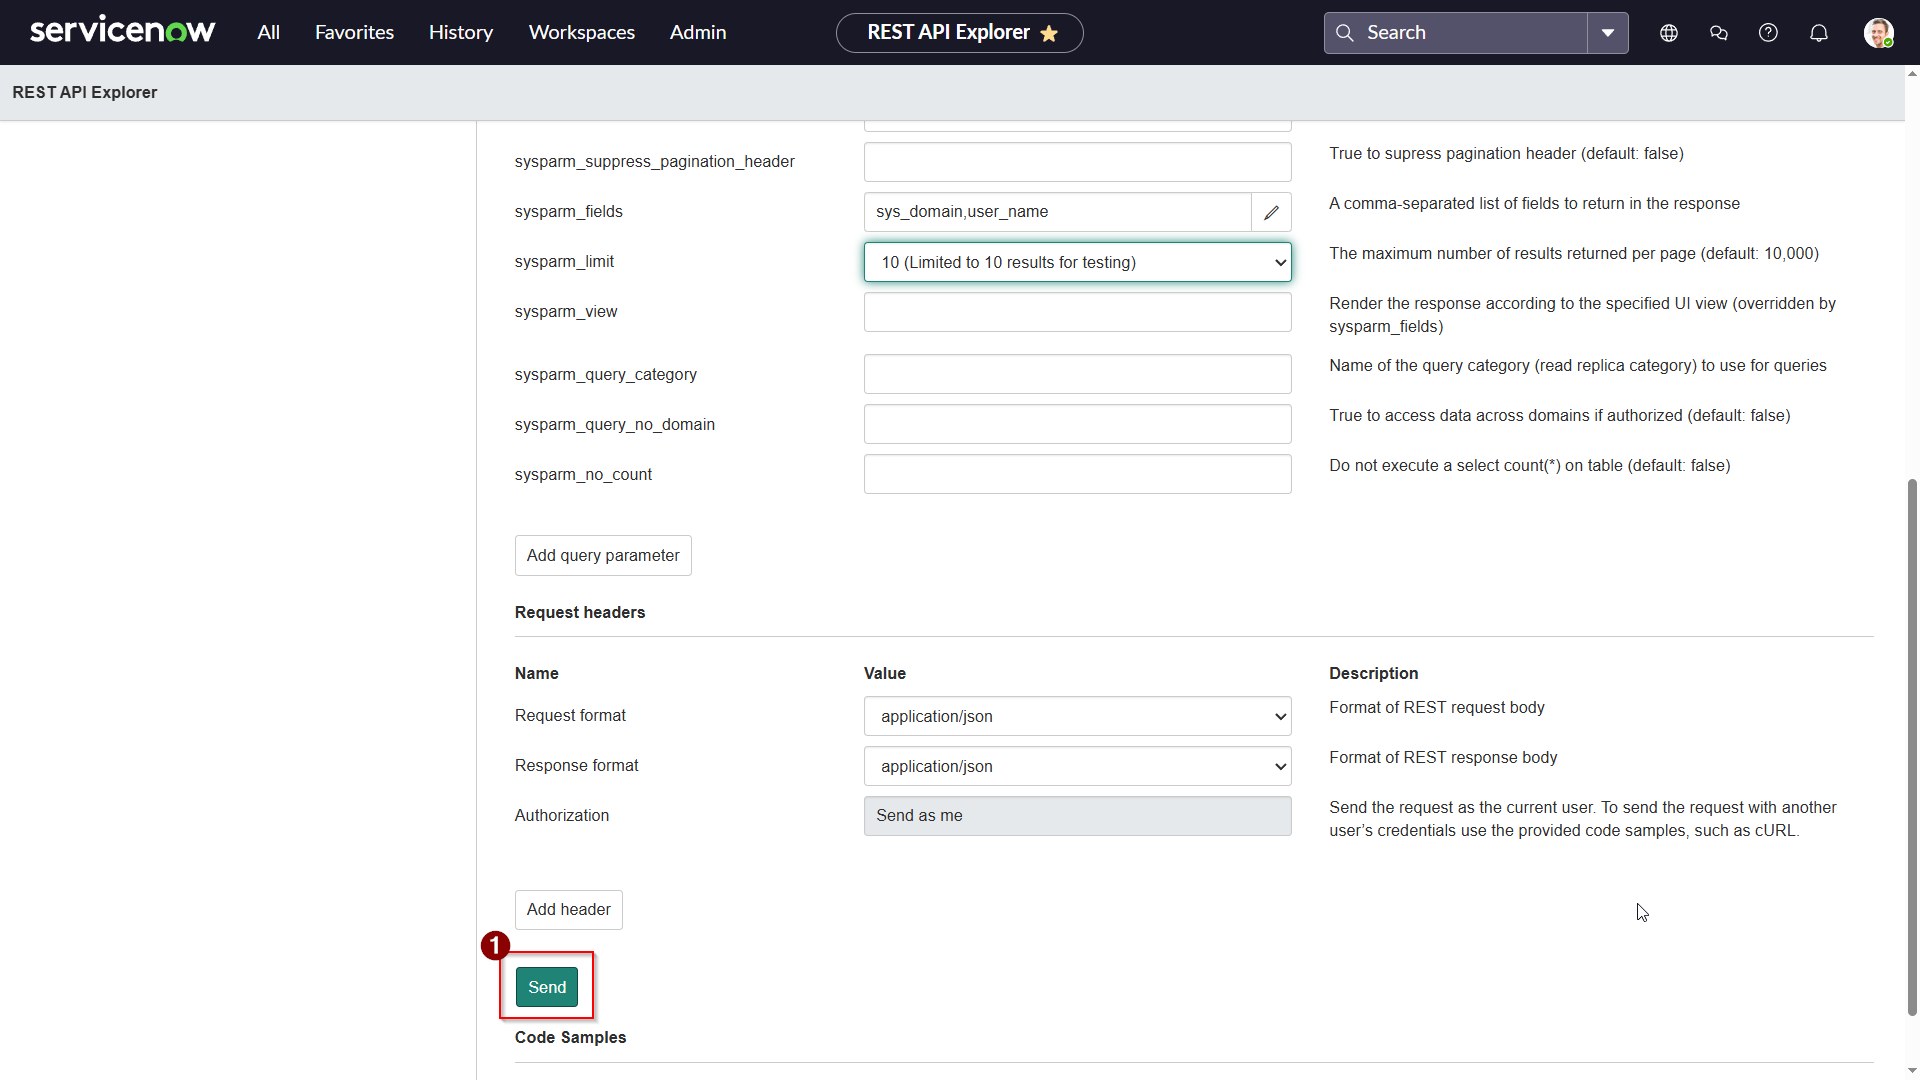Click the Add query parameter button

(x=603, y=555)
